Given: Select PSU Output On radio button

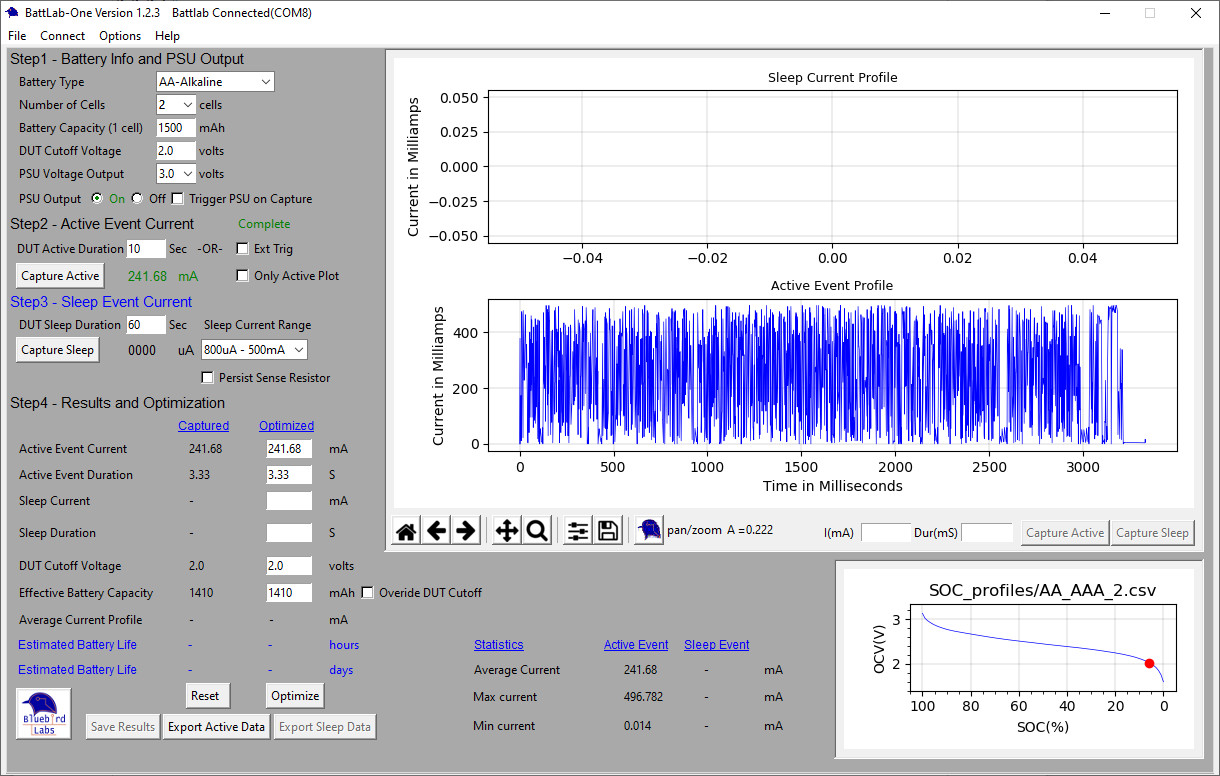Looking at the screenshot, I should coord(97,198).
